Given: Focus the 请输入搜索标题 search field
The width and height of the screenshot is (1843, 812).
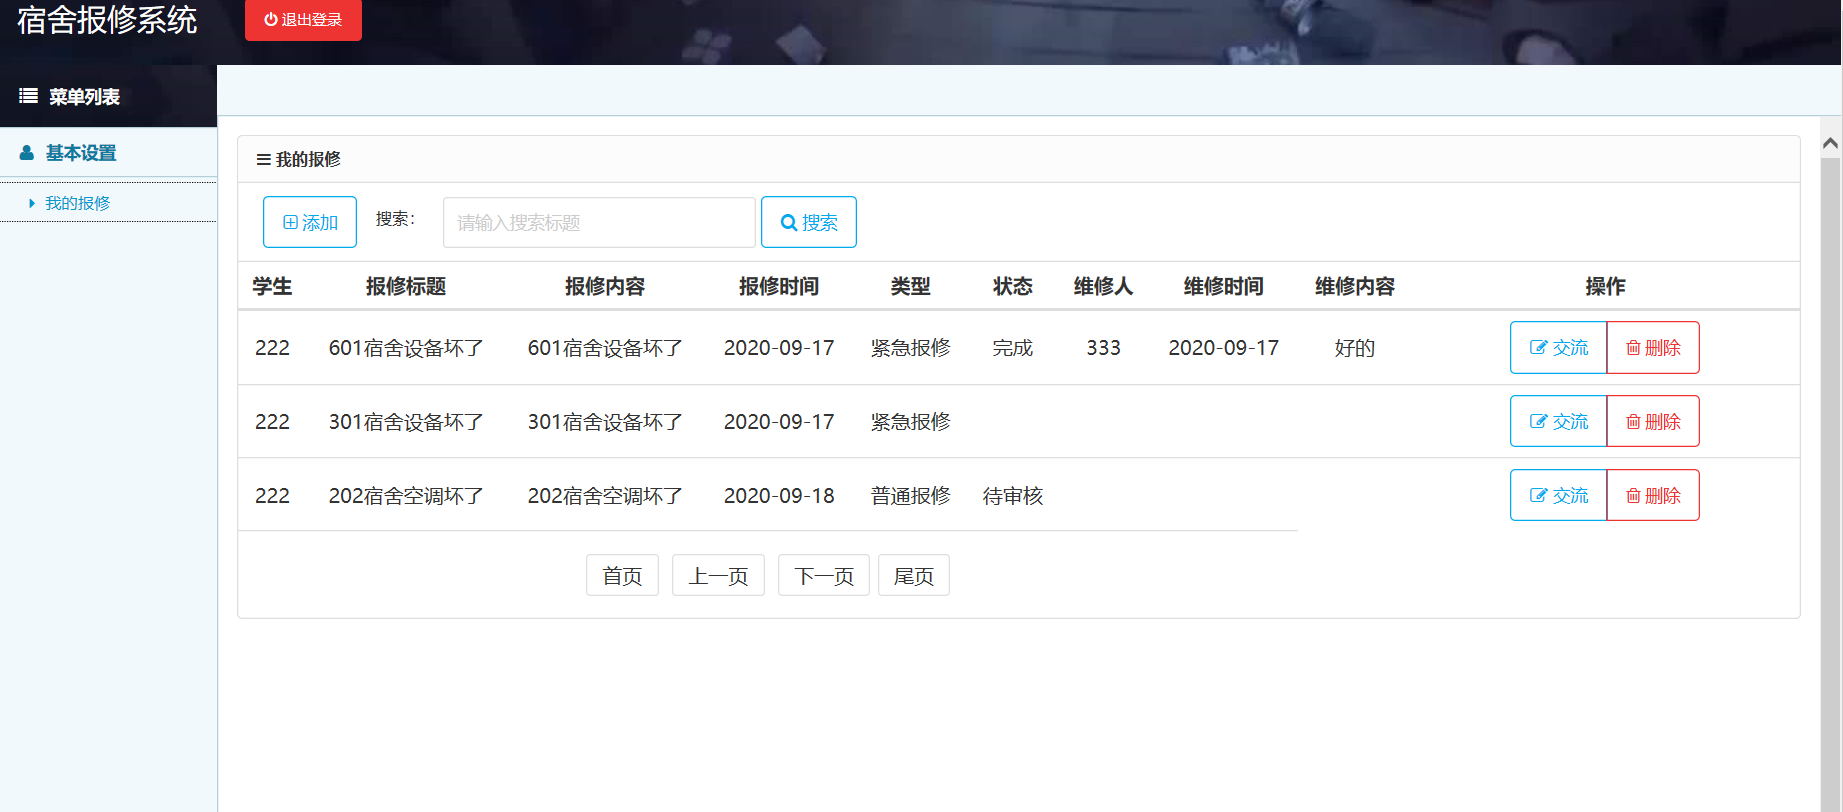Looking at the screenshot, I should coord(599,222).
